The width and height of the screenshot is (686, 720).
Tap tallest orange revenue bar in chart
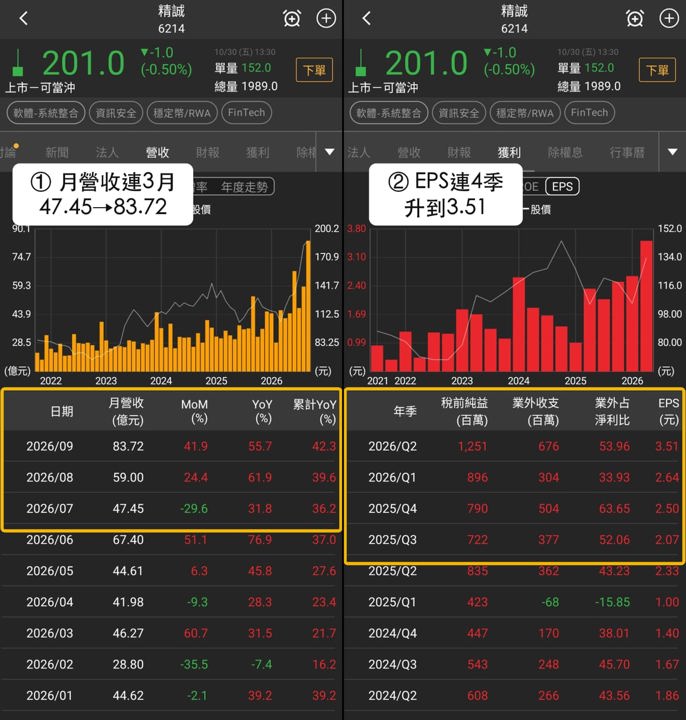308,306
